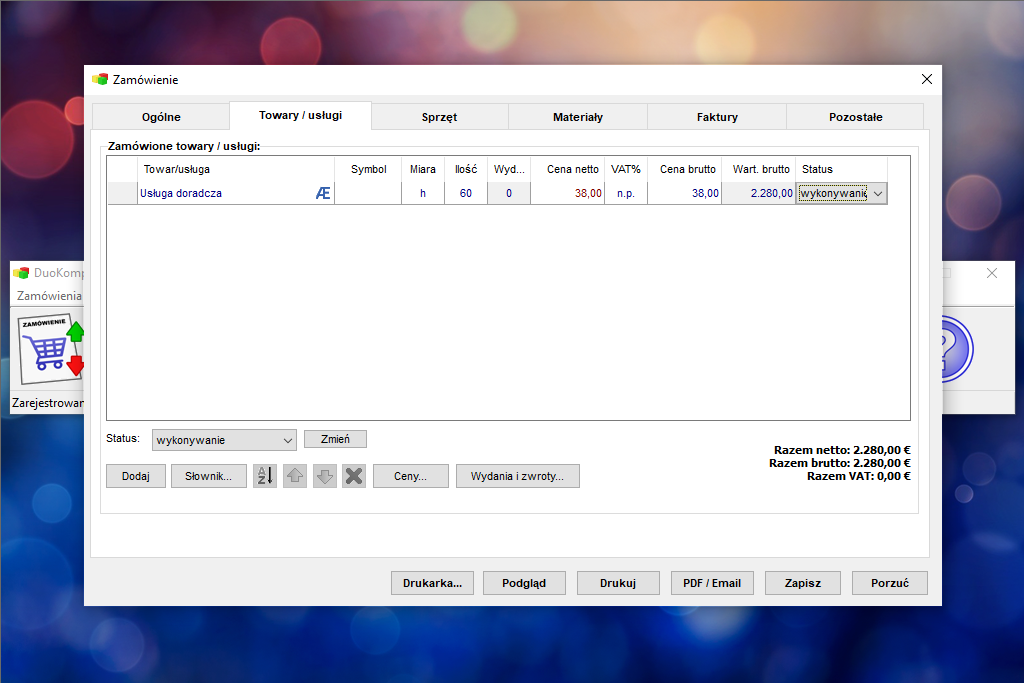Click the Zamówienie window title icon
Screen dimensions: 1024x683
(100, 80)
